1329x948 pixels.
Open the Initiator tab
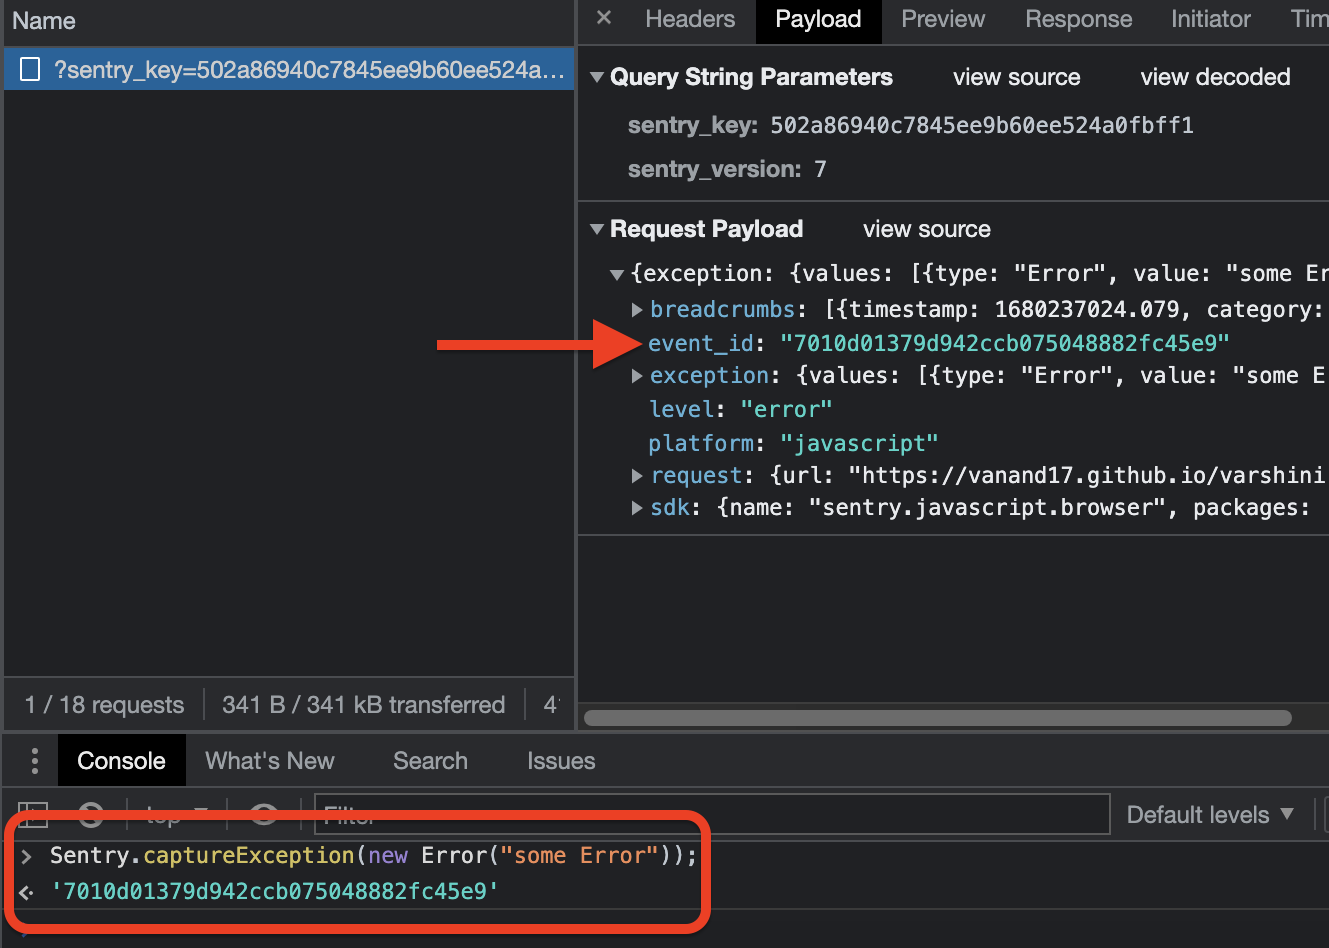(x=1210, y=19)
